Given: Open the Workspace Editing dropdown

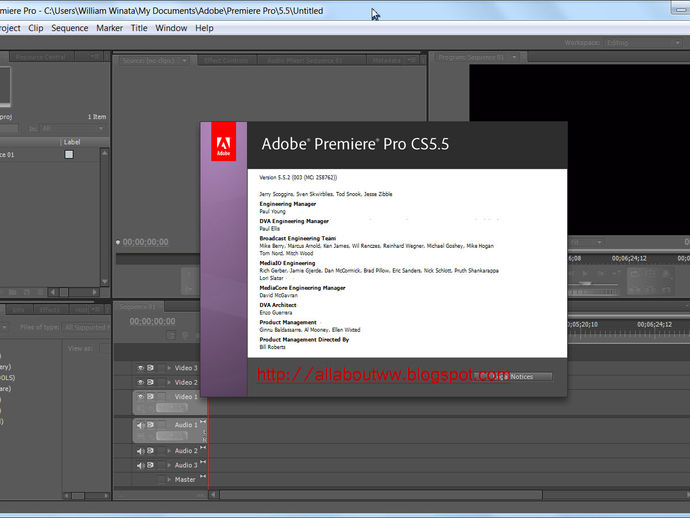Looking at the screenshot, I should (x=643, y=43).
